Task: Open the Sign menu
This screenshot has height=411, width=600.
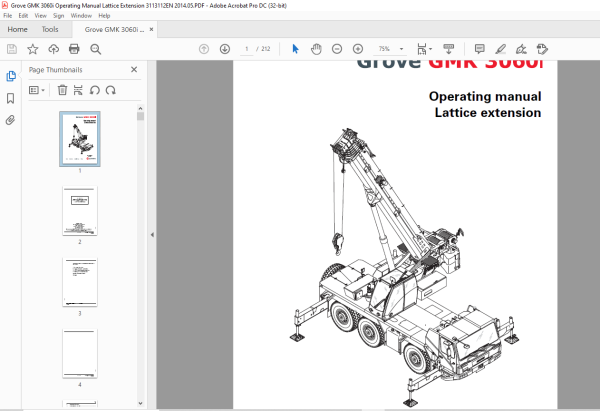Action: click(x=59, y=16)
